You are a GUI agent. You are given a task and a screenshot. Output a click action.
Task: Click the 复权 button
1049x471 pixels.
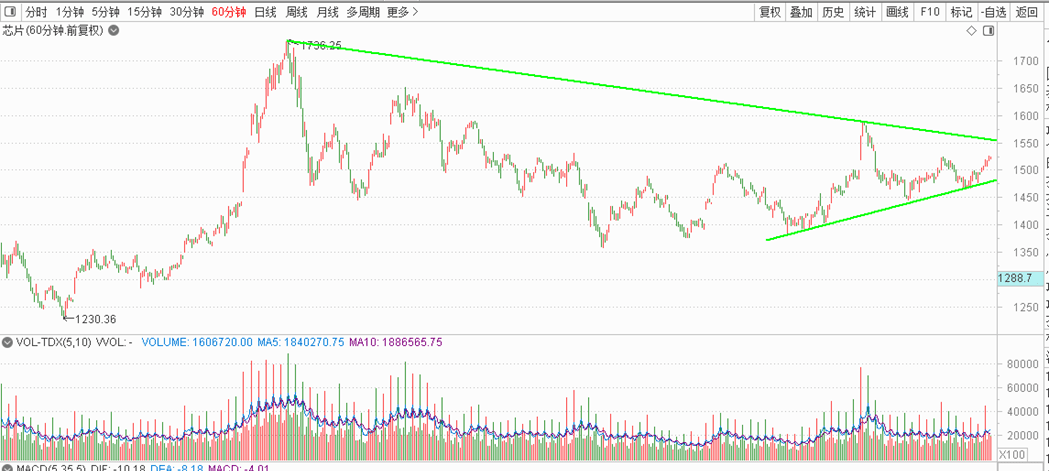point(769,11)
